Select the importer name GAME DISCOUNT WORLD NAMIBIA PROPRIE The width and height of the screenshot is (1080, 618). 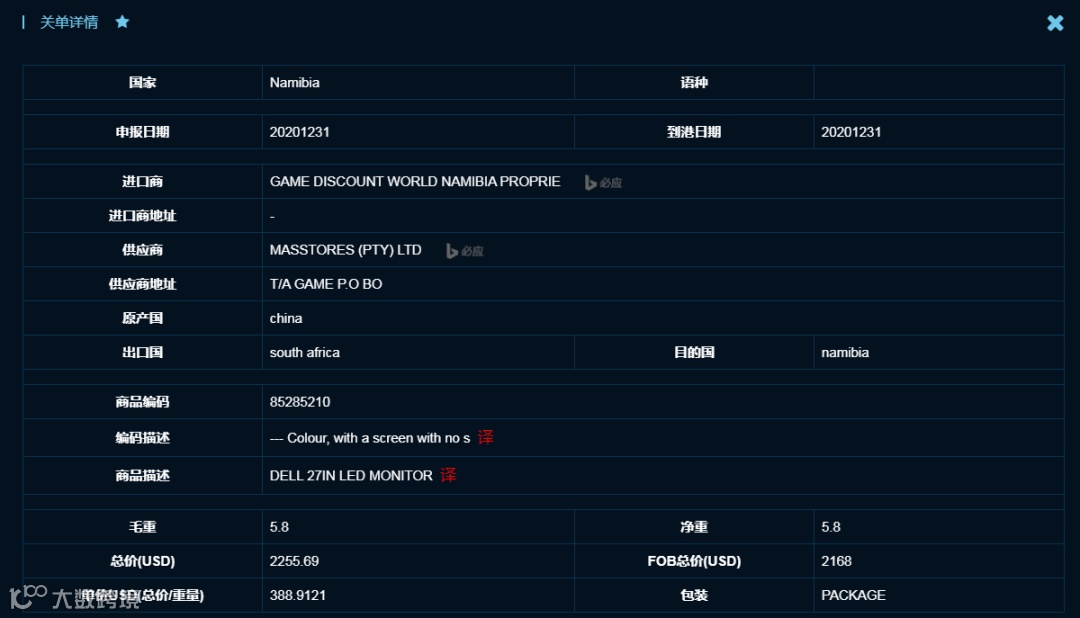[415, 181]
